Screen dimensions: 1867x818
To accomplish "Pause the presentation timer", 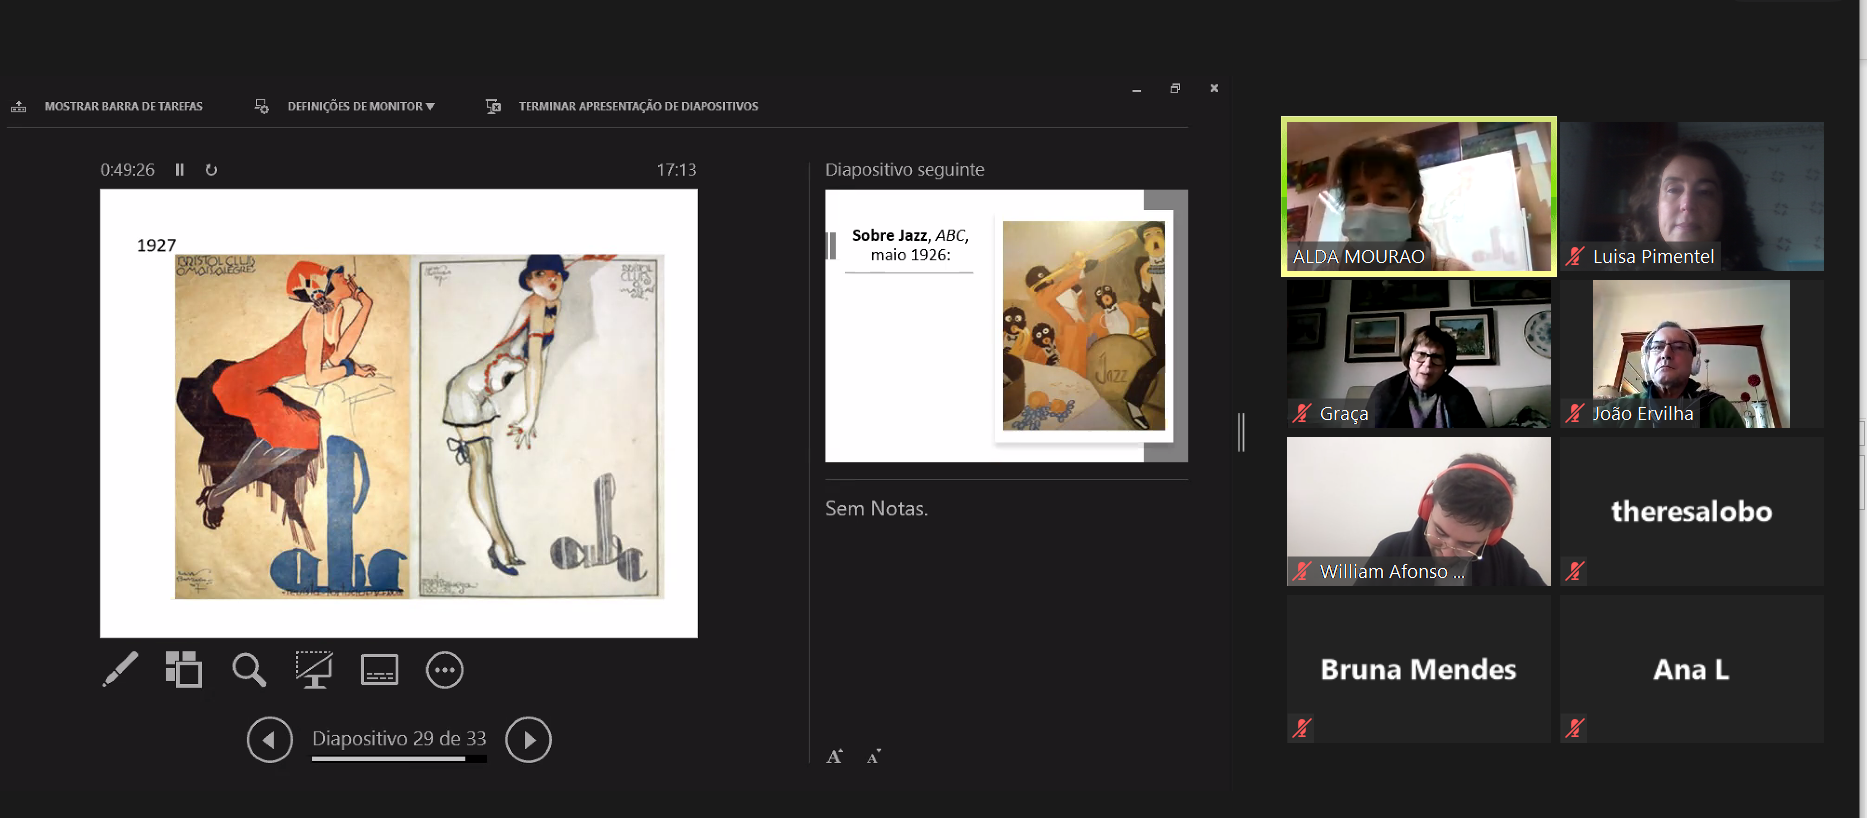I will point(180,170).
